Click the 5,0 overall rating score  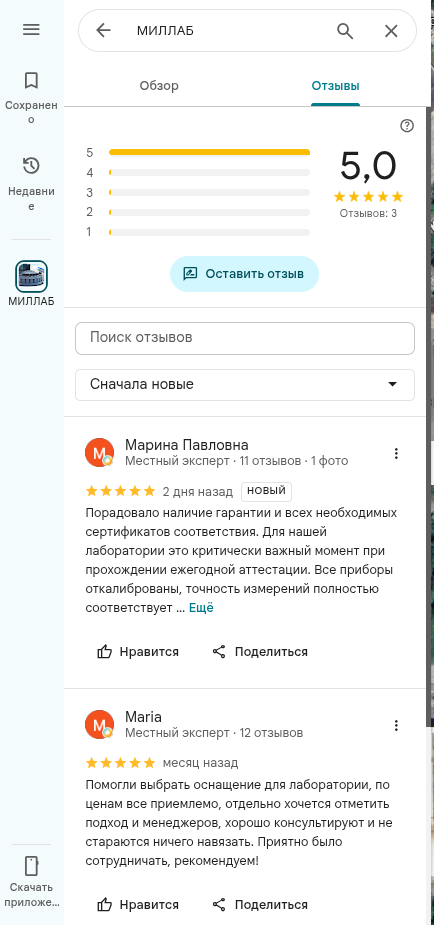click(368, 166)
